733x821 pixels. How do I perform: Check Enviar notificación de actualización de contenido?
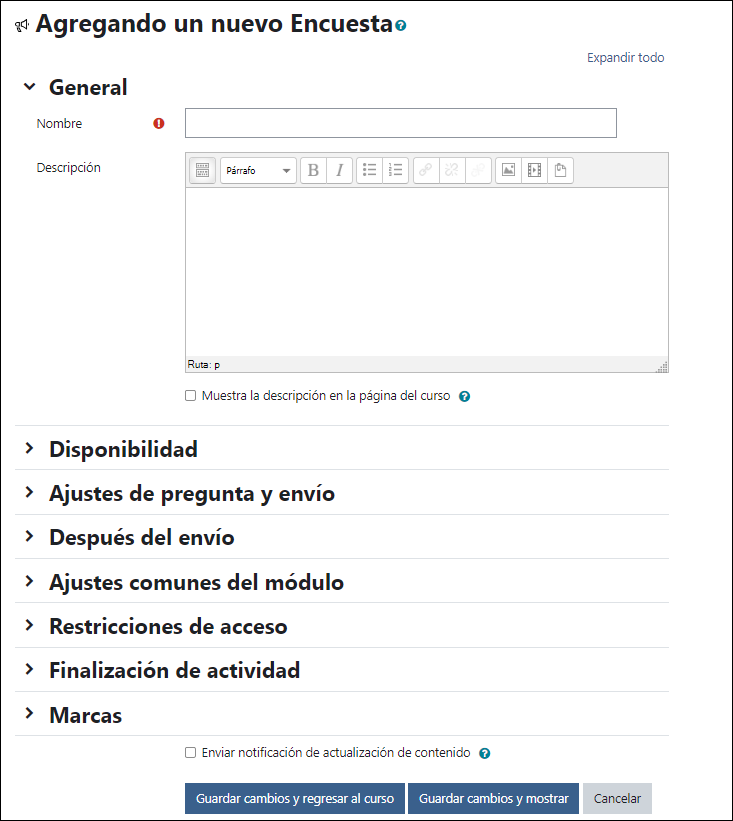(x=191, y=752)
